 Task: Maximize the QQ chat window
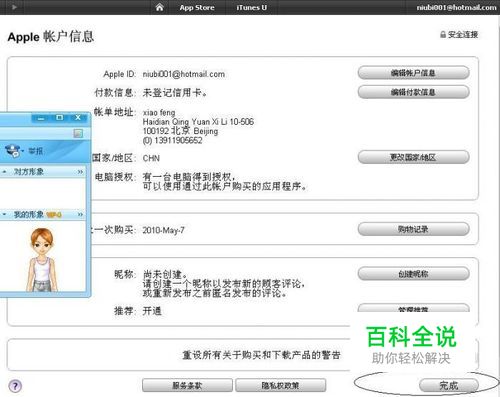[60, 117]
